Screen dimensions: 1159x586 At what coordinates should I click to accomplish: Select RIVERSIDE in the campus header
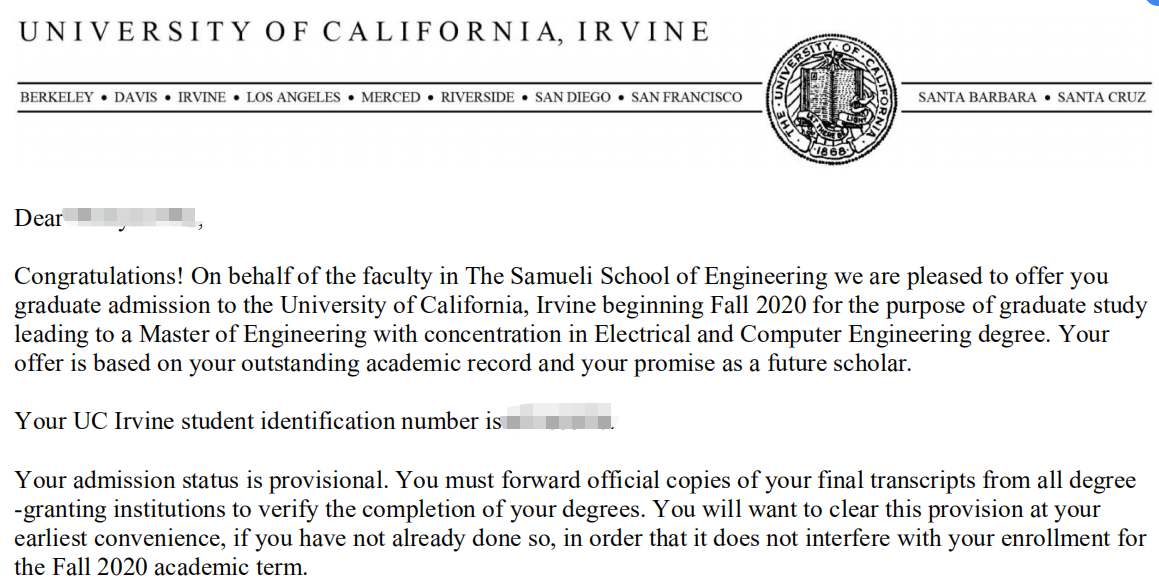click(x=477, y=98)
